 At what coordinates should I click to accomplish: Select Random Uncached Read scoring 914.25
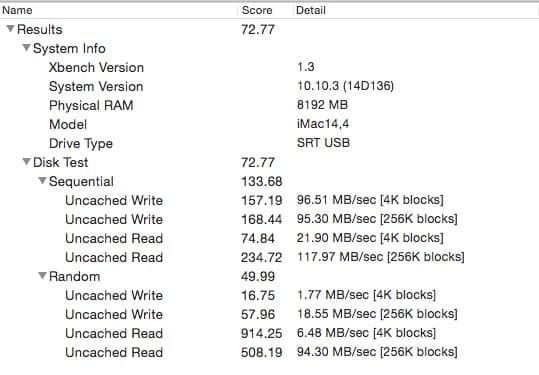pyautogui.click(x=270, y=333)
